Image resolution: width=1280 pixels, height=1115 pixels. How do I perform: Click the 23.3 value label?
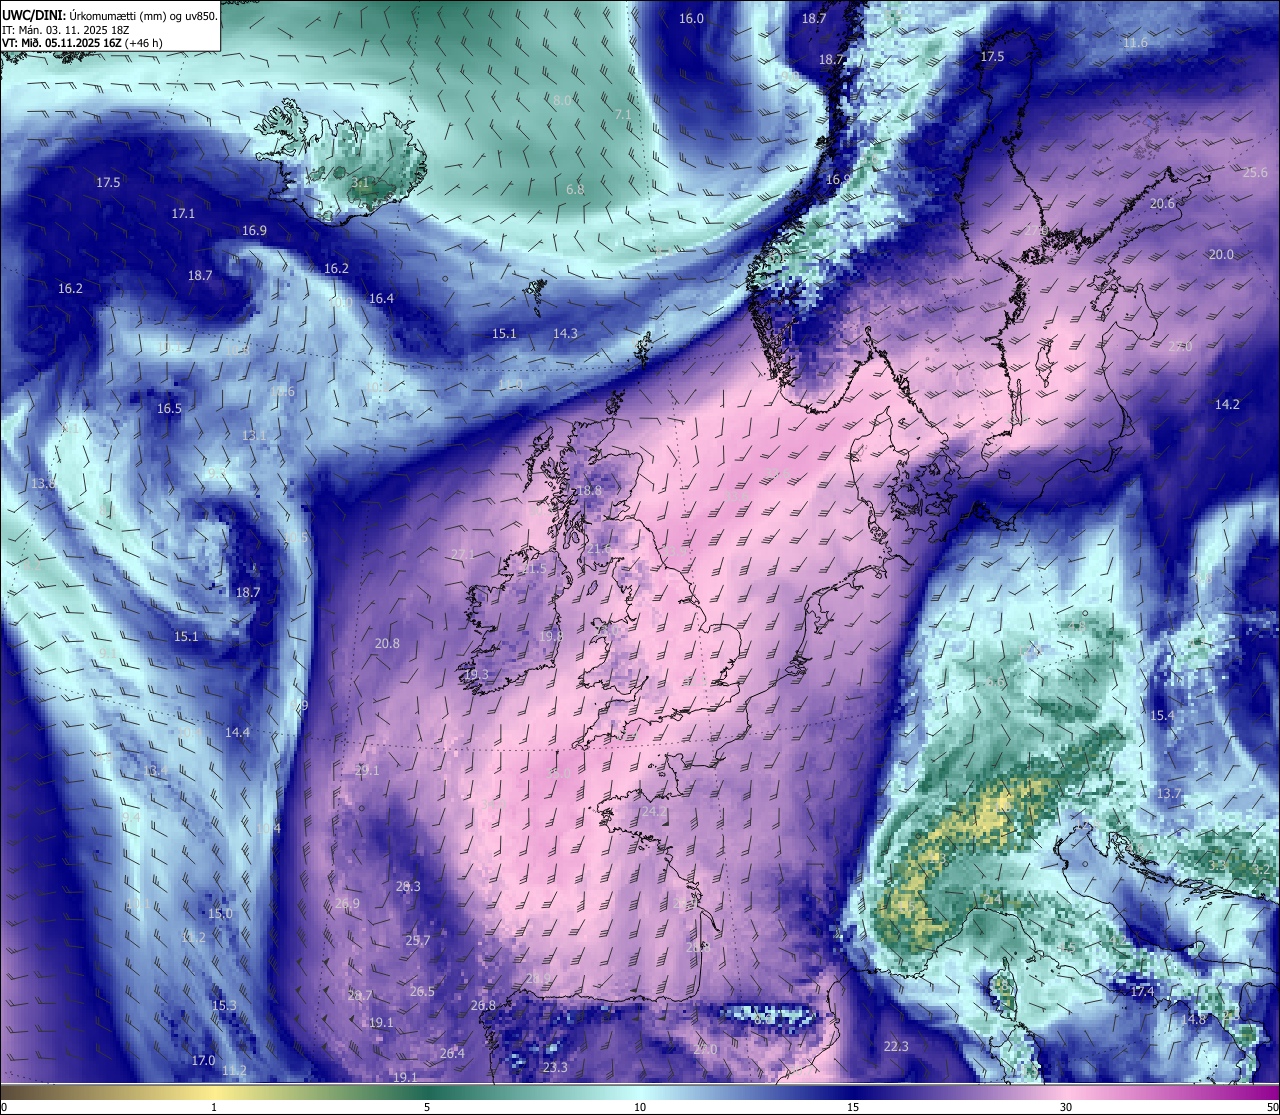point(554,1067)
